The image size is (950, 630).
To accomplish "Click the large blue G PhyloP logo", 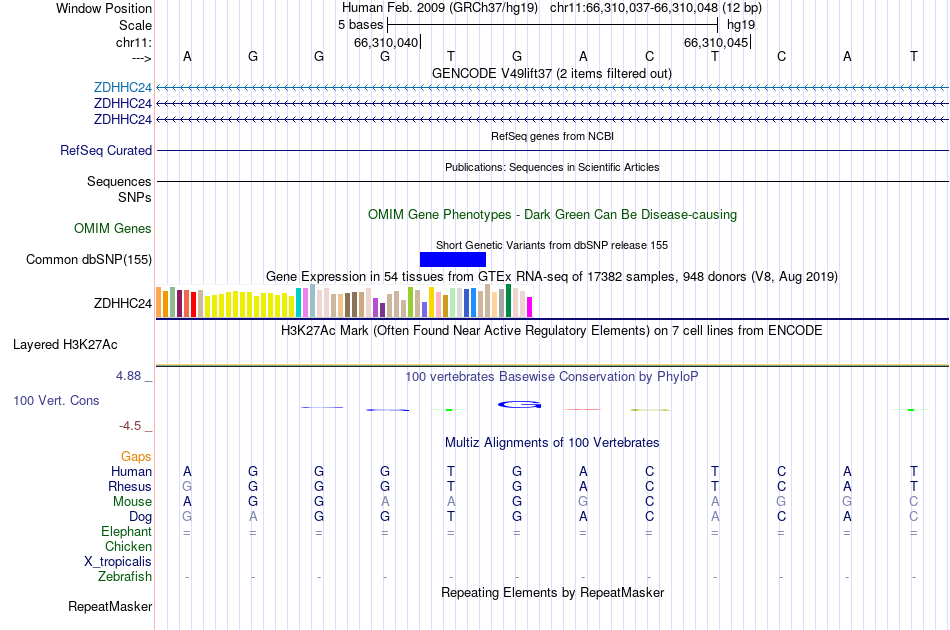I will 519,405.
